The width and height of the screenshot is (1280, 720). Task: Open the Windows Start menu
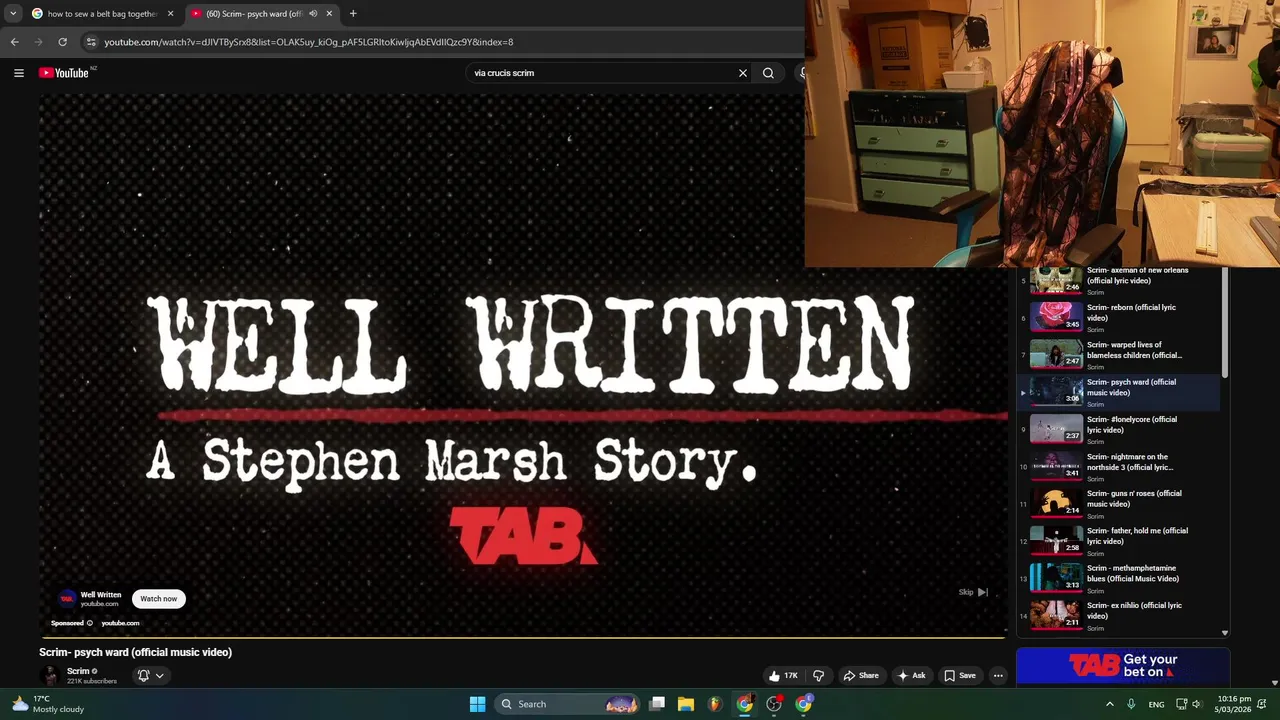pyautogui.click(x=477, y=704)
